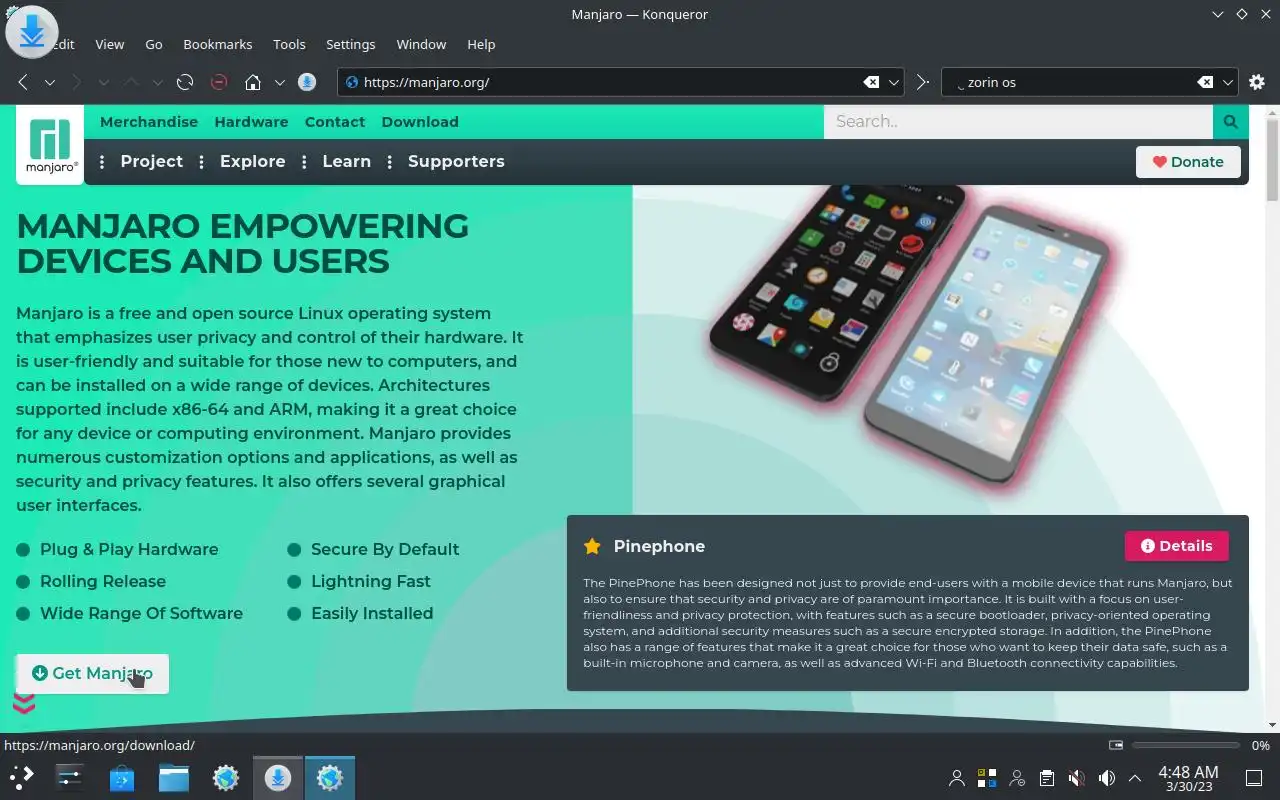Open the colored squares tray icon
The width and height of the screenshot is (1280, 800).
[x=987, y=778]
